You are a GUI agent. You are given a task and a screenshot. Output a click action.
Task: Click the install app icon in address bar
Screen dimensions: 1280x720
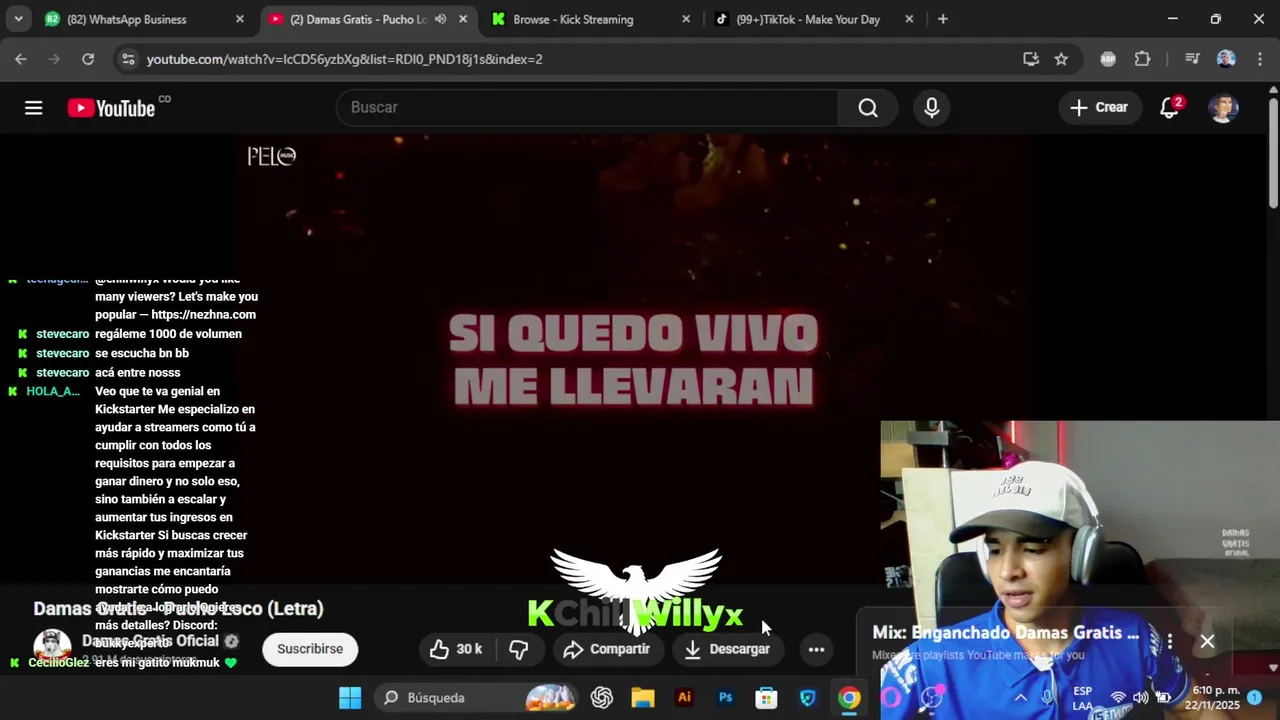(x=1031, y=59)
